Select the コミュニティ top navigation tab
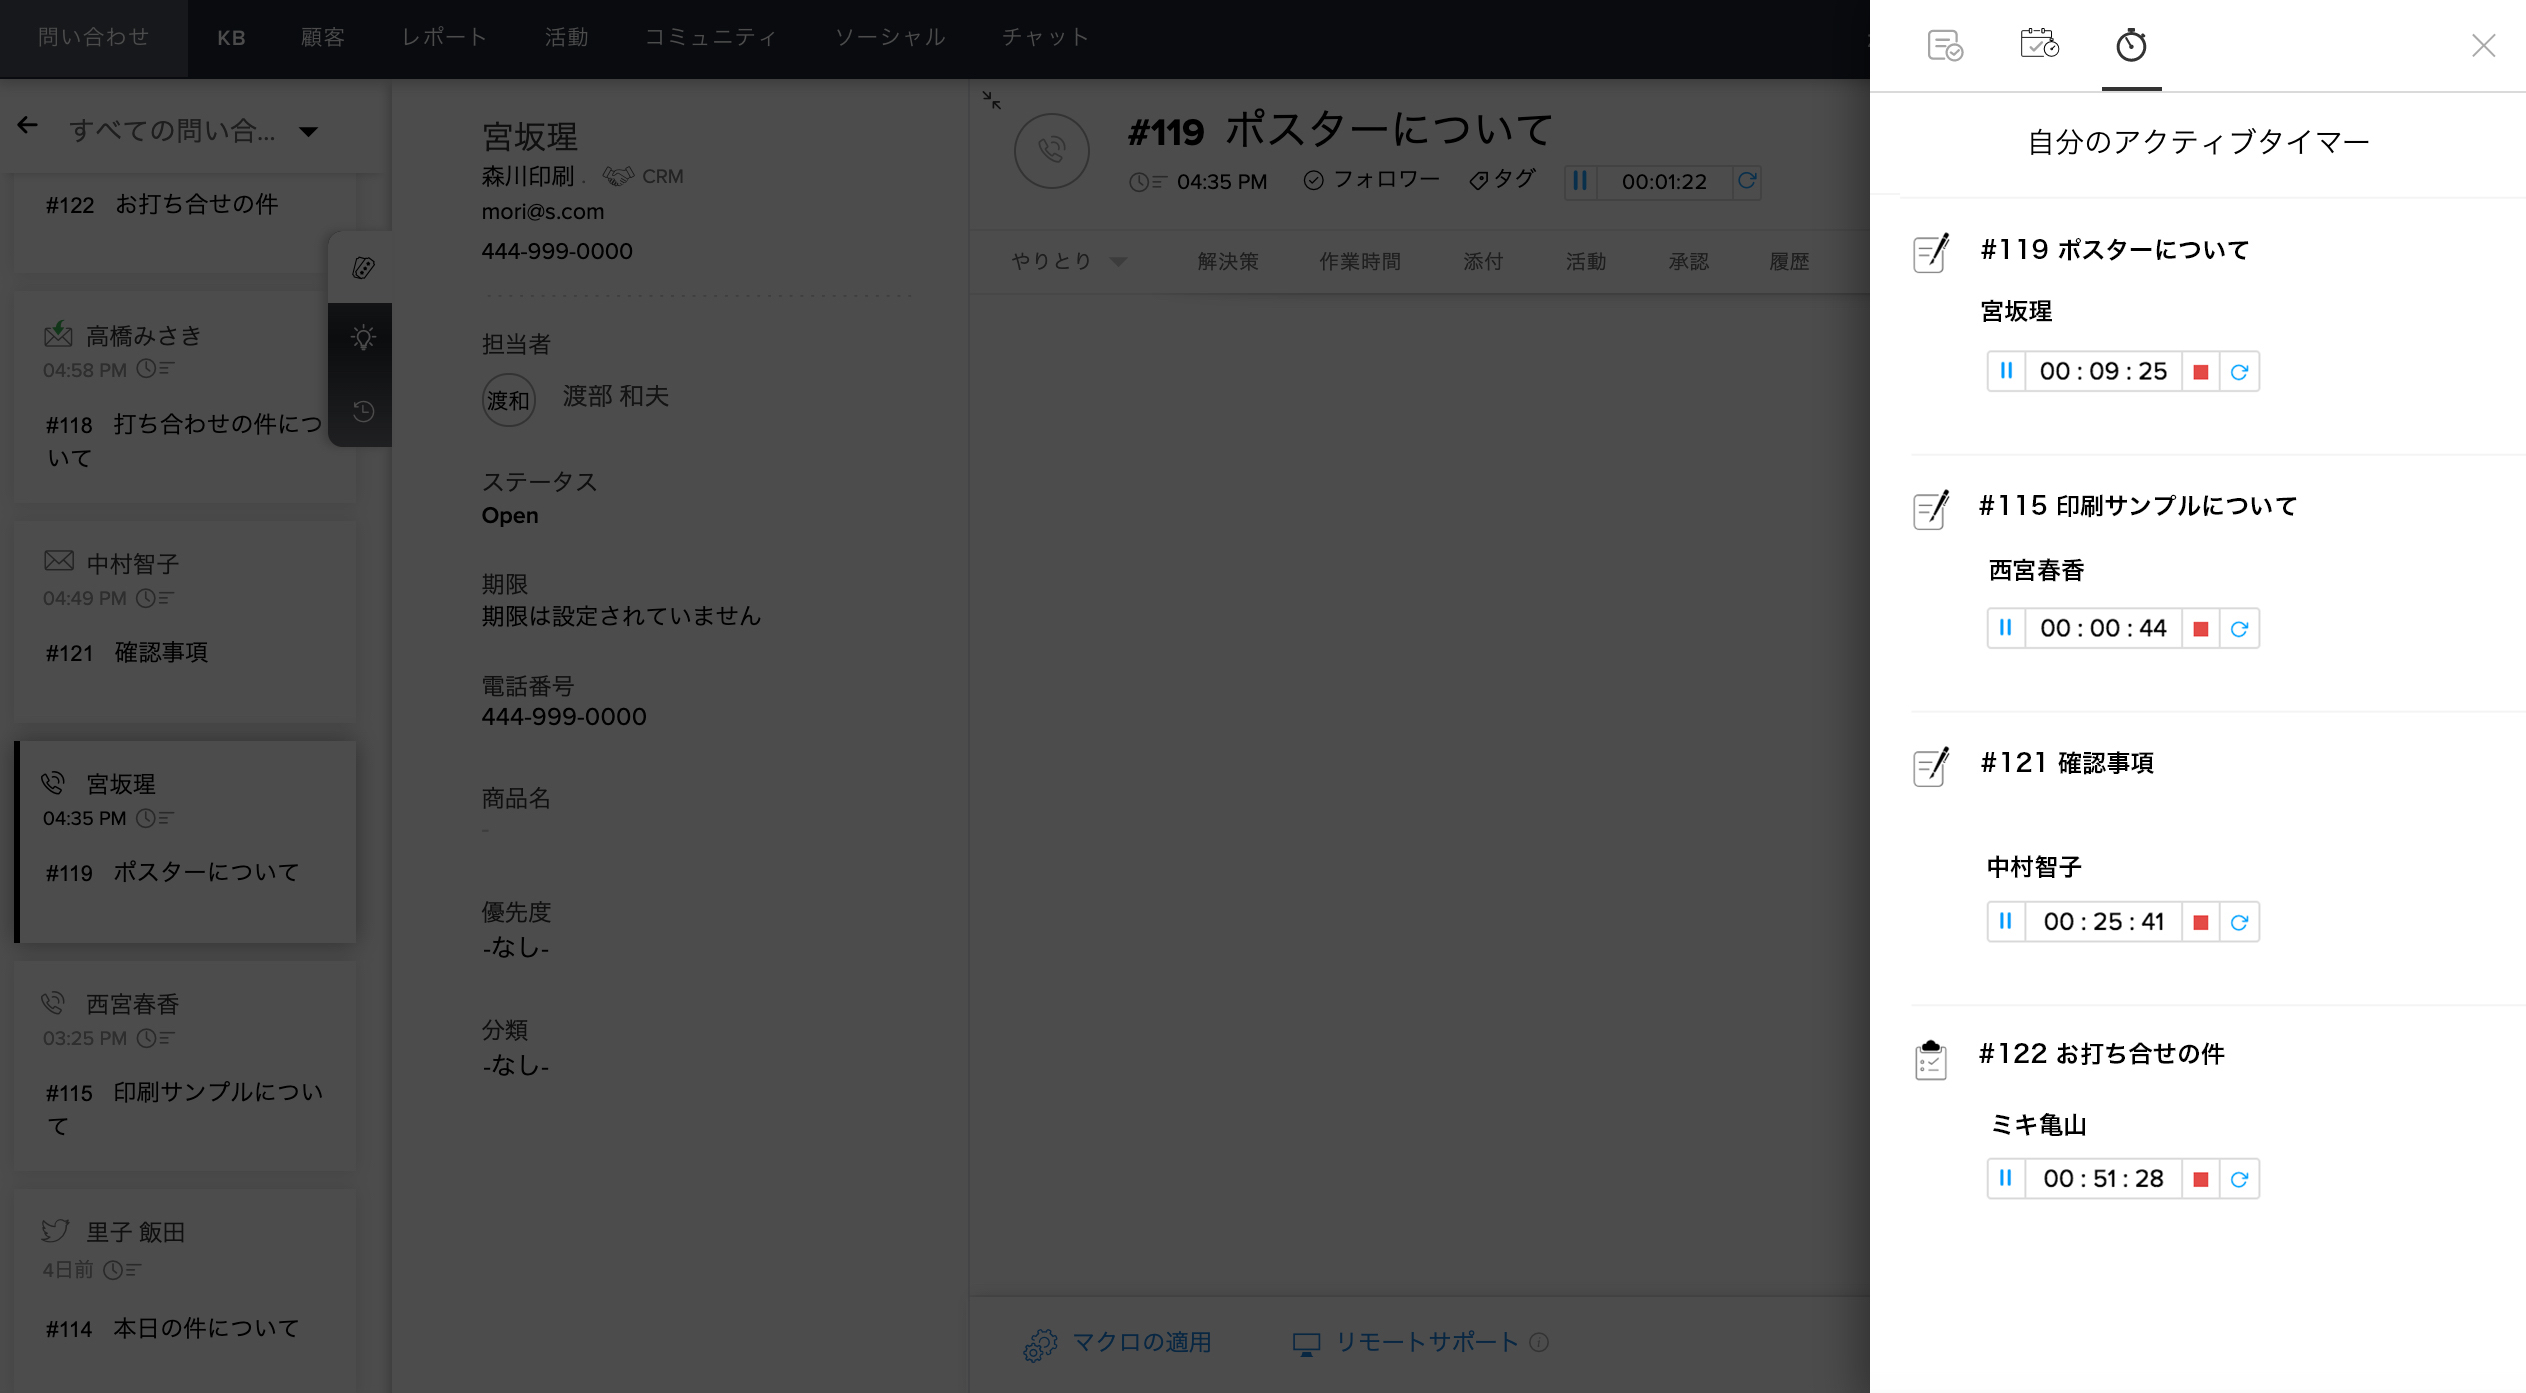 (x=711, y=38)
